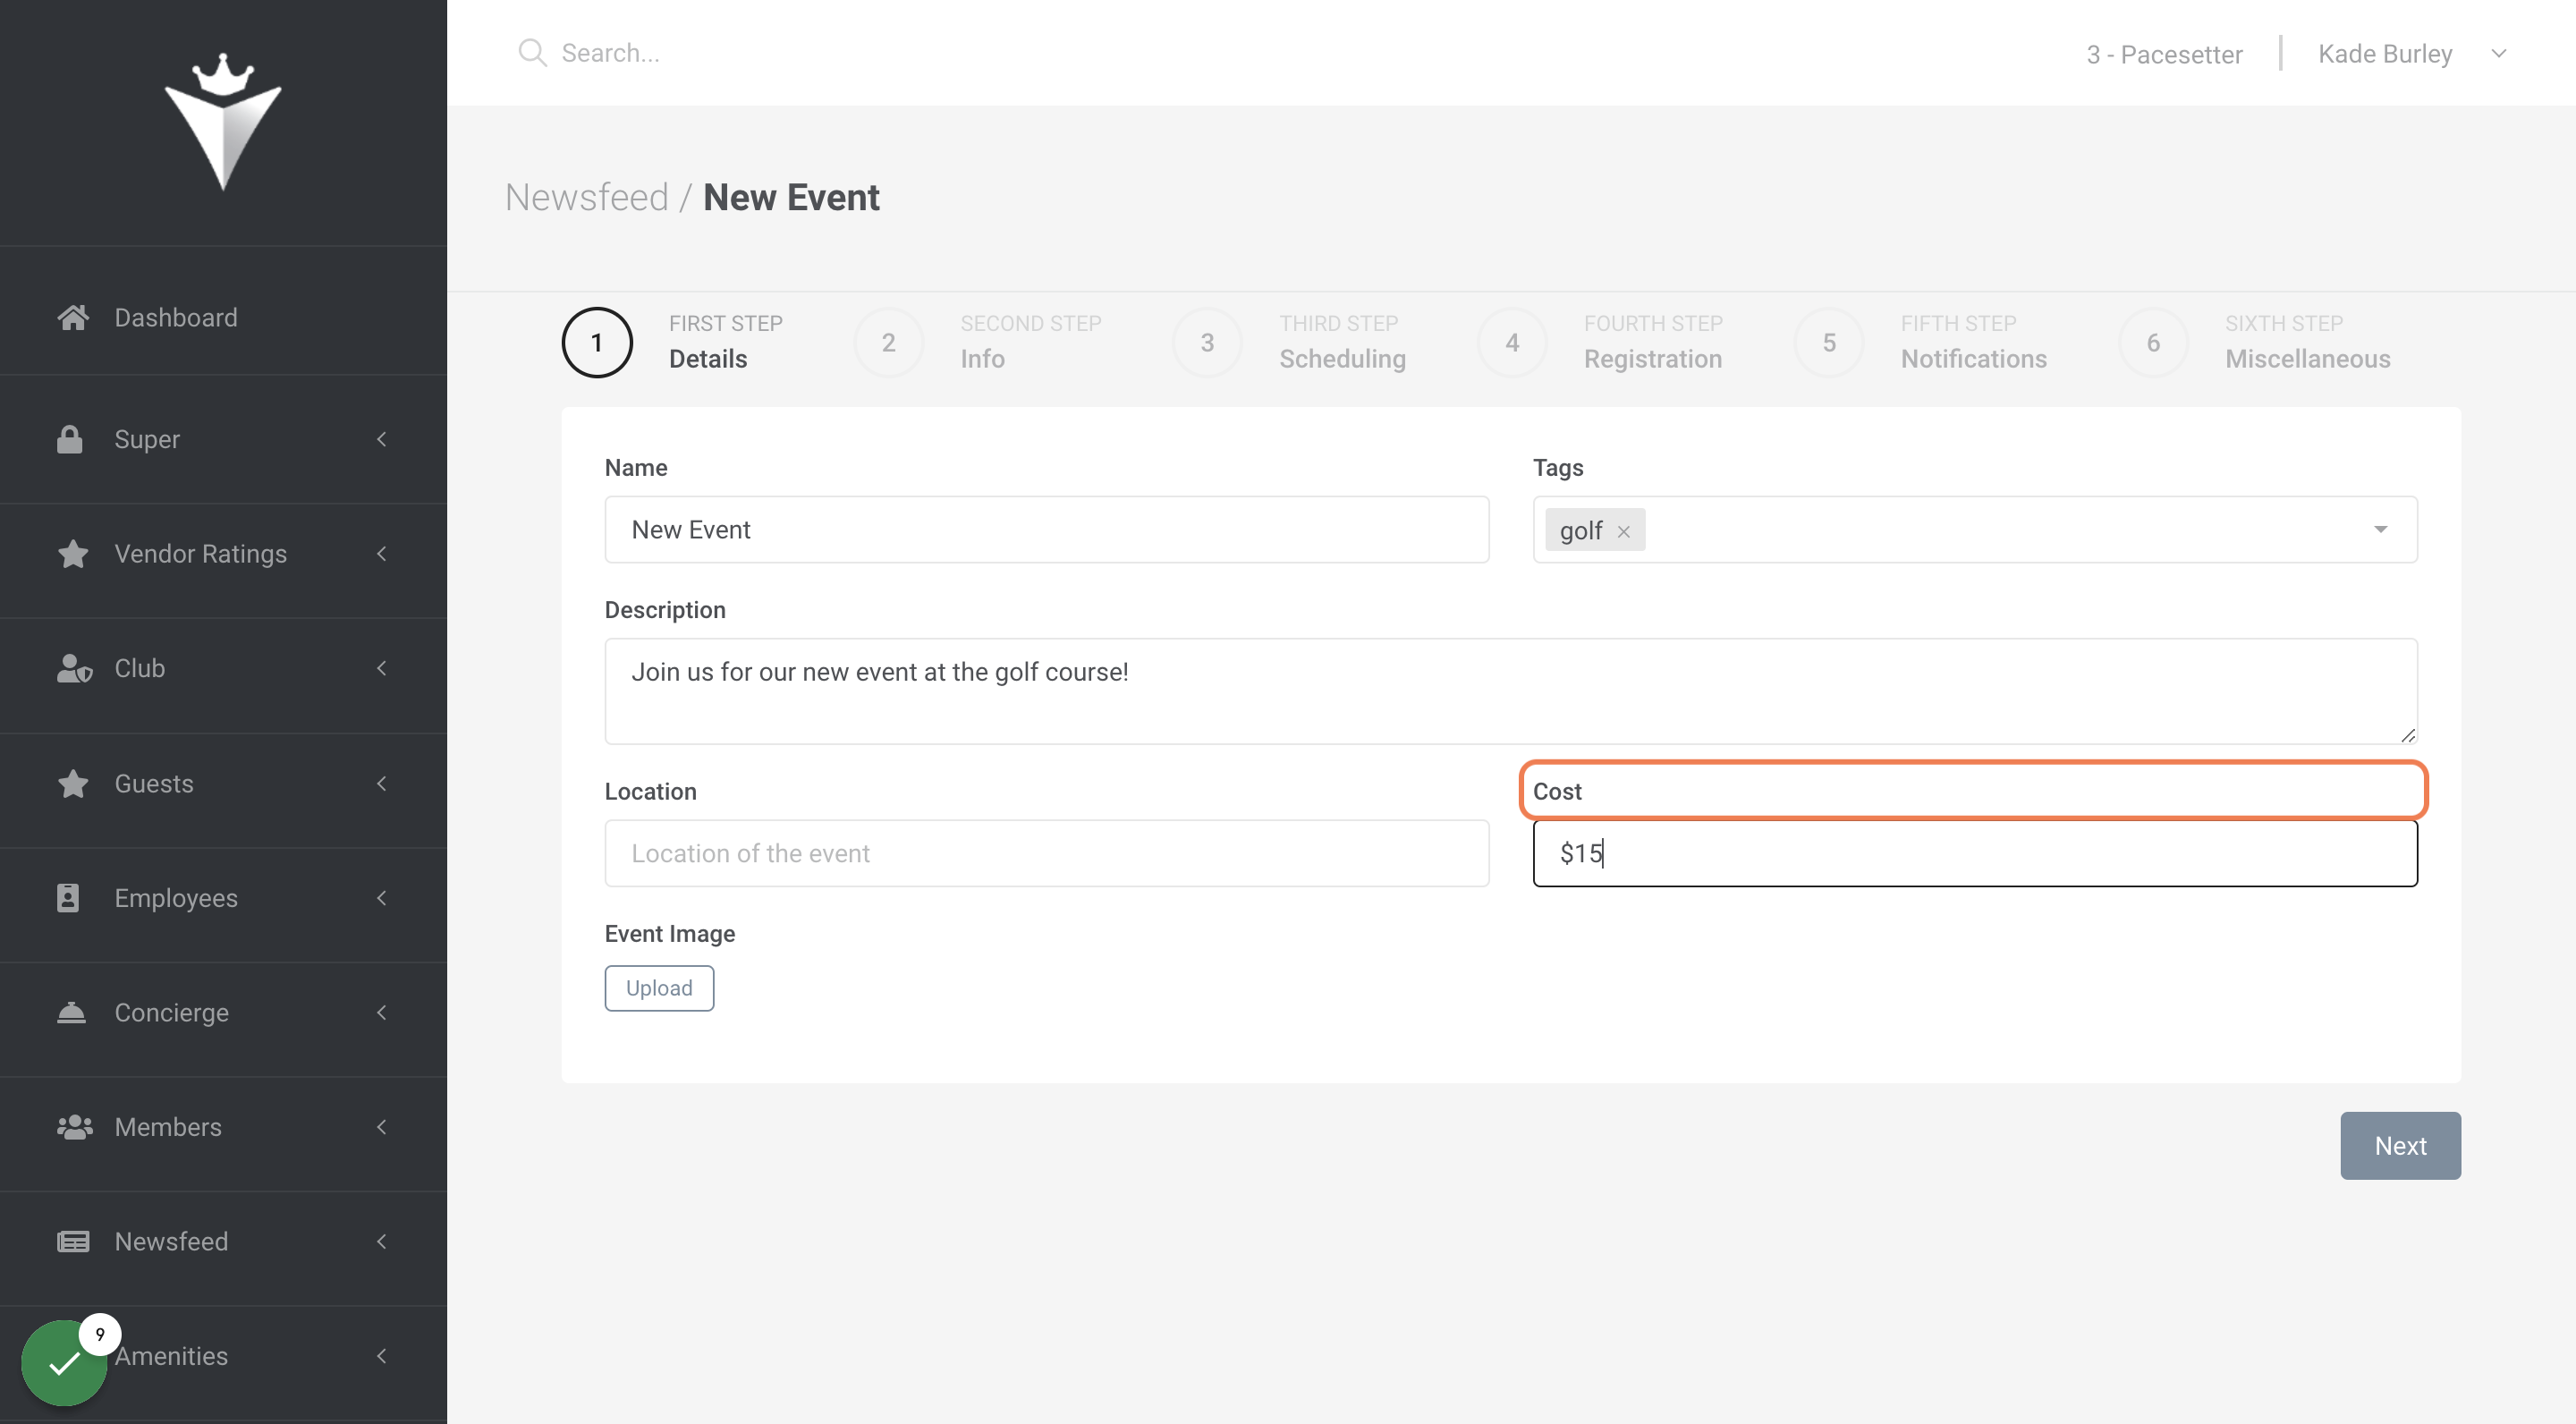Open the Dashboard menu item
The image size is (2576, 1424).
223,318
